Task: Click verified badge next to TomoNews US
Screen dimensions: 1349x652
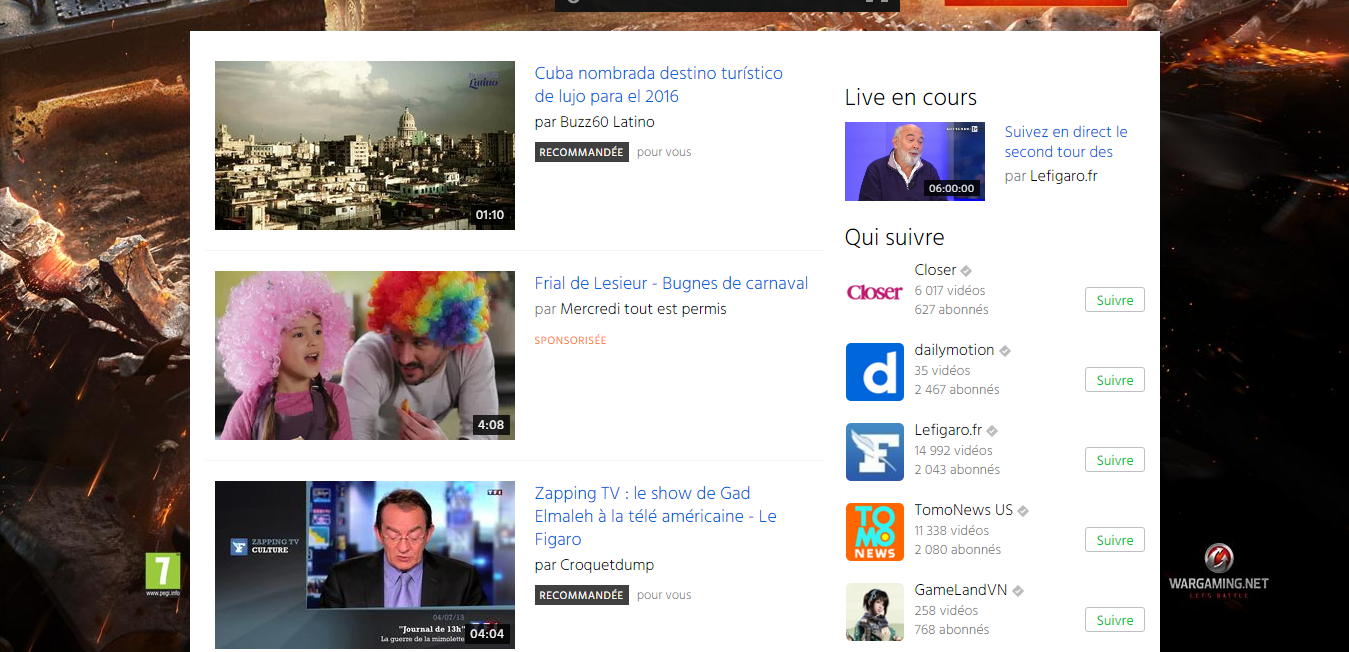Action: 1023,511
